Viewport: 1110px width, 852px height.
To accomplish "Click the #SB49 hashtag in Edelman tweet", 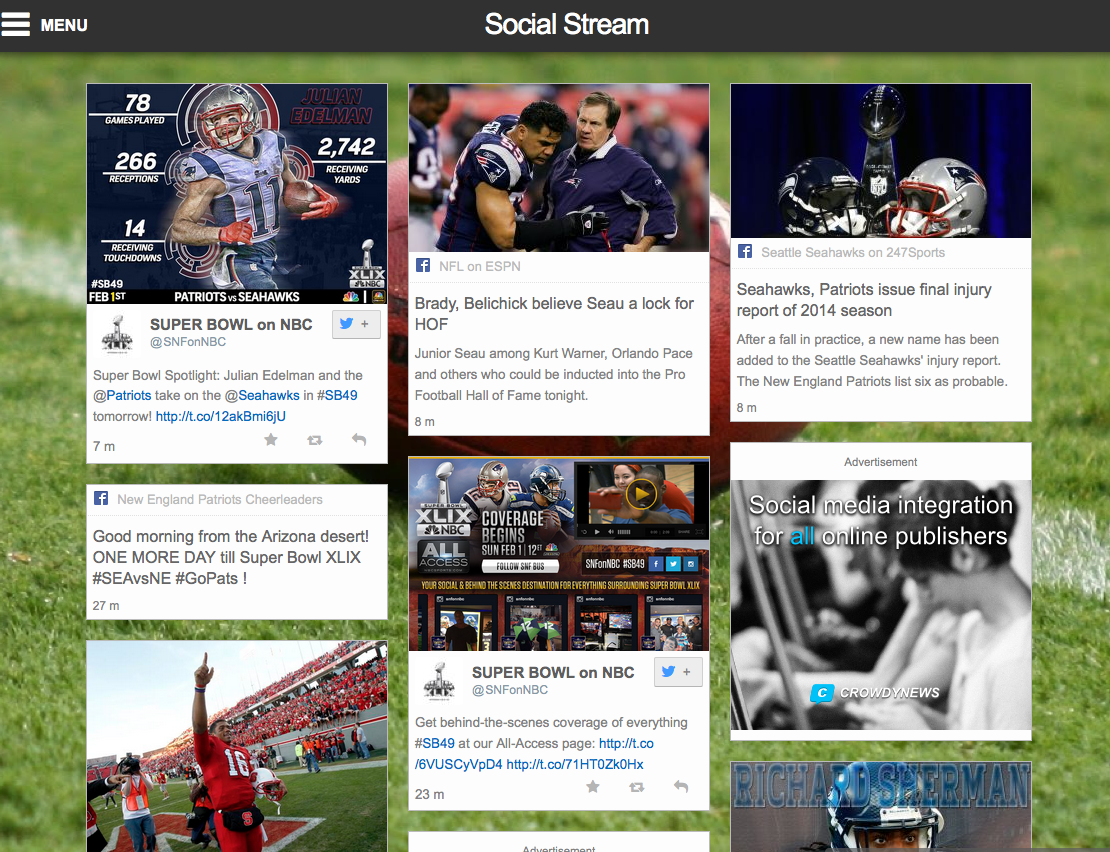I will point(337,396).
